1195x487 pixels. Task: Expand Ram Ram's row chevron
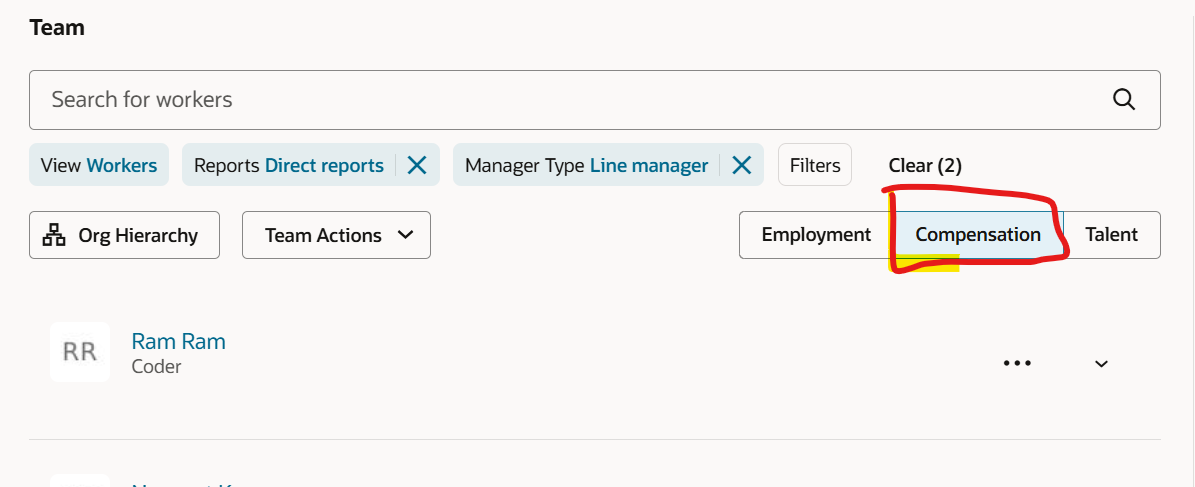pyautogui.click(x=1101, y=363)
